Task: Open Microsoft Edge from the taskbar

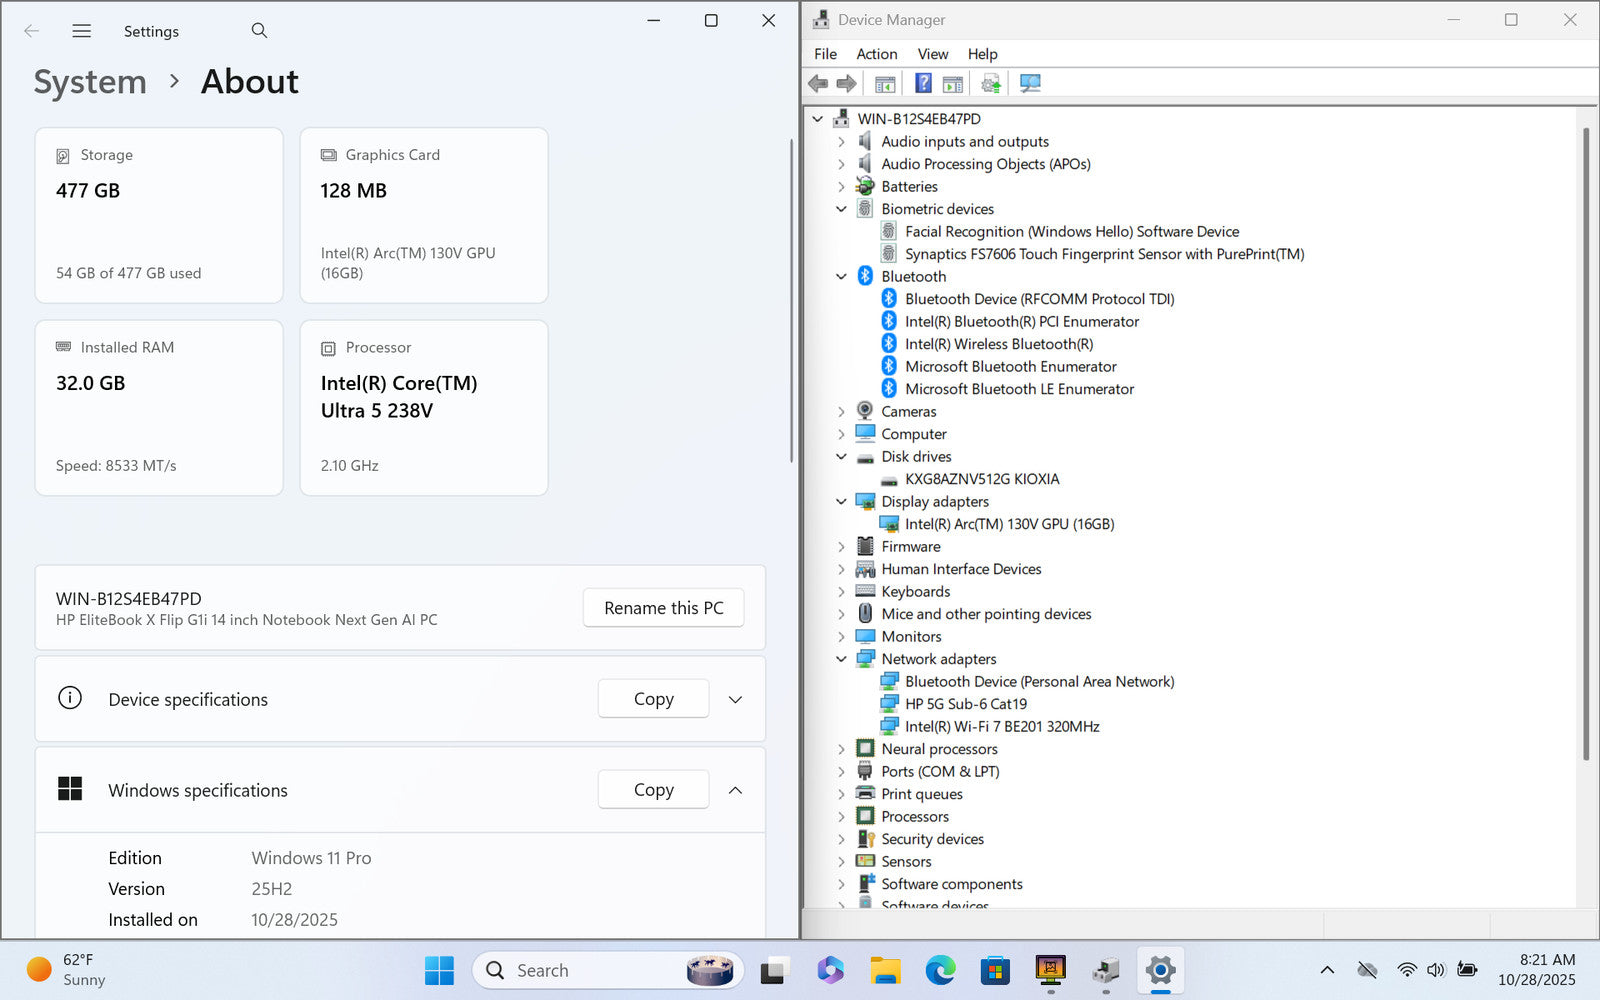Action: tap(940, 970)
